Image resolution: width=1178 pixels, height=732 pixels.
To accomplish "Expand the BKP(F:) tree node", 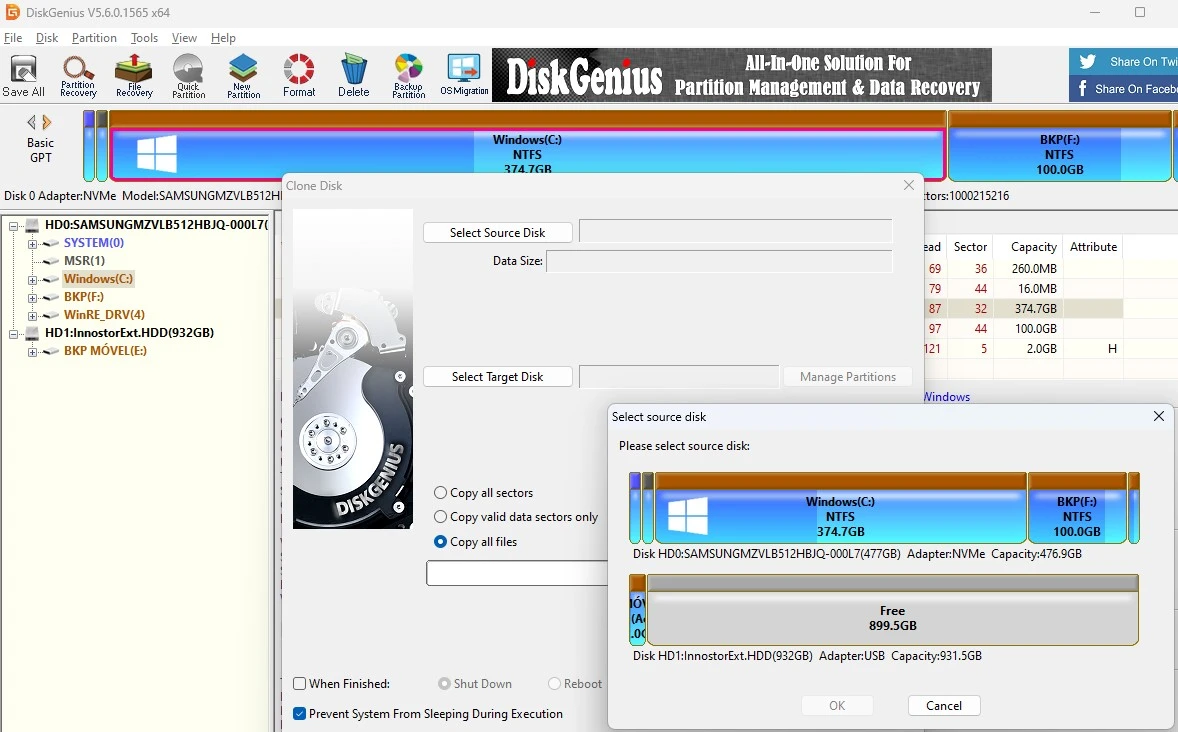I will pos(32,298).
